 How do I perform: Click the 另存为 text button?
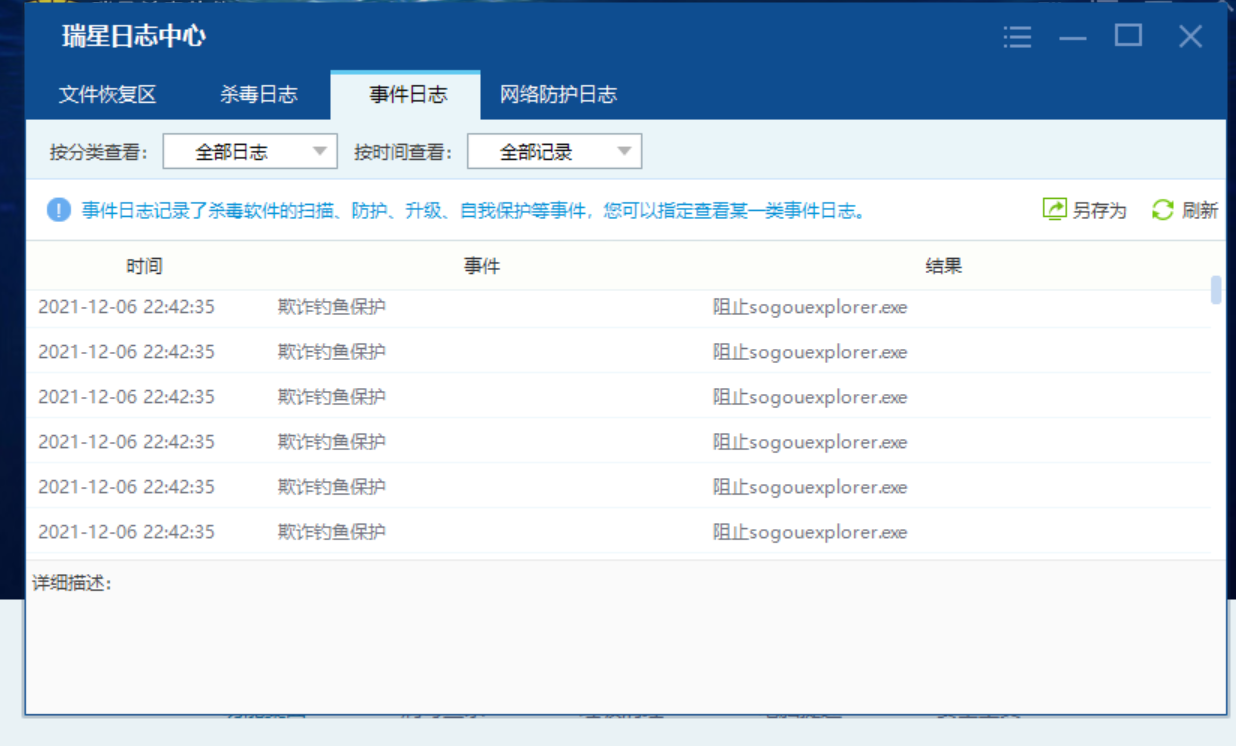tap(1099, 211)
